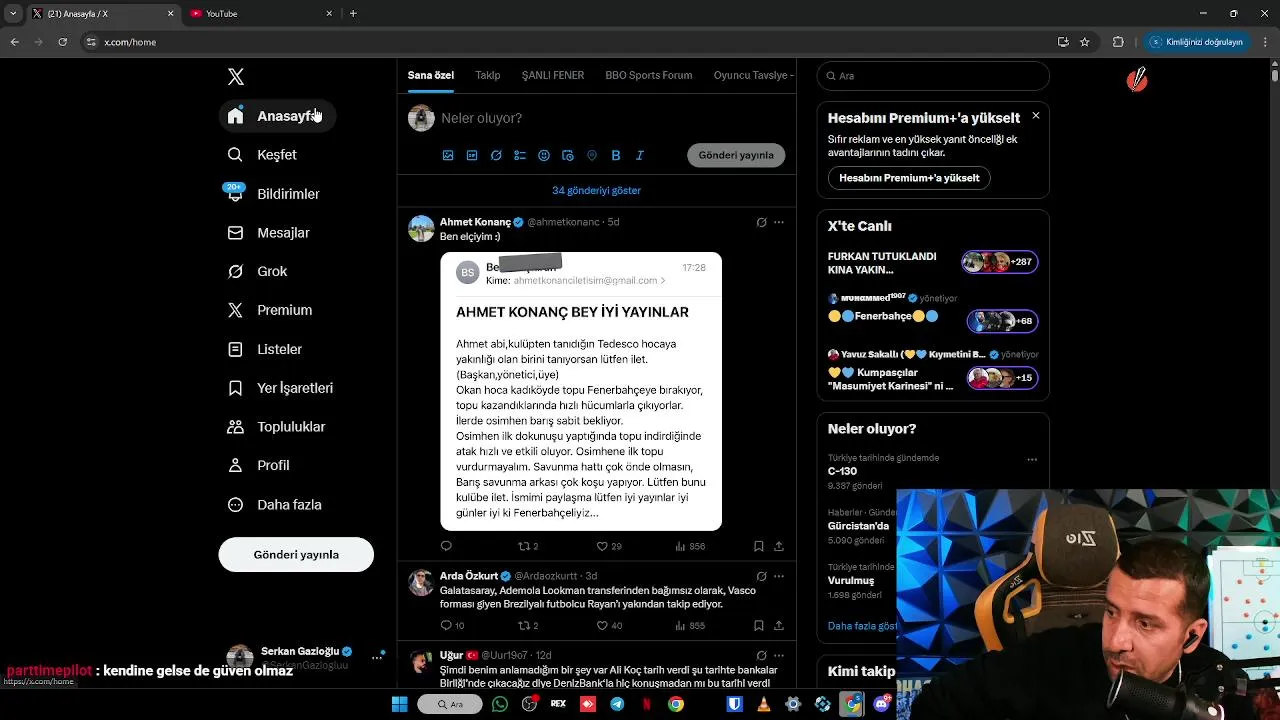The width and height of the screenshot is (1280, 720).
Task: Reload the page in the browser
Action: 62,42
